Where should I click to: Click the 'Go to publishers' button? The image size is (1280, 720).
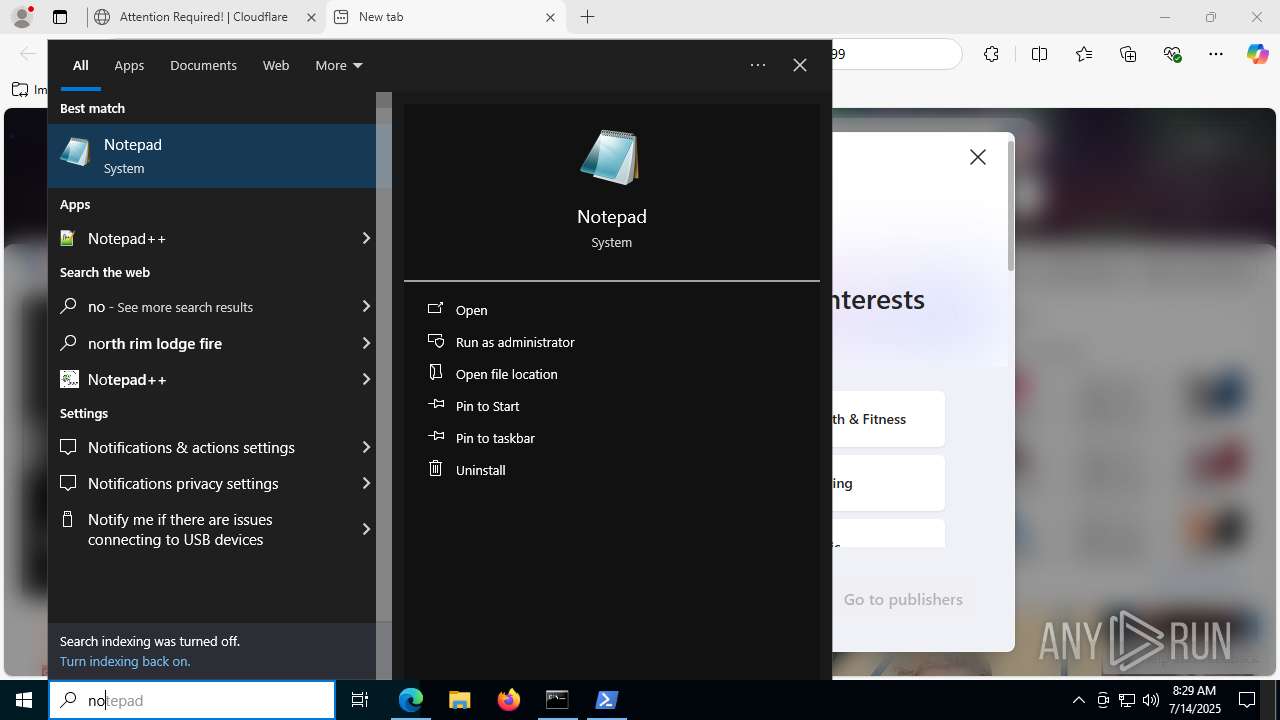click(903, 599)
